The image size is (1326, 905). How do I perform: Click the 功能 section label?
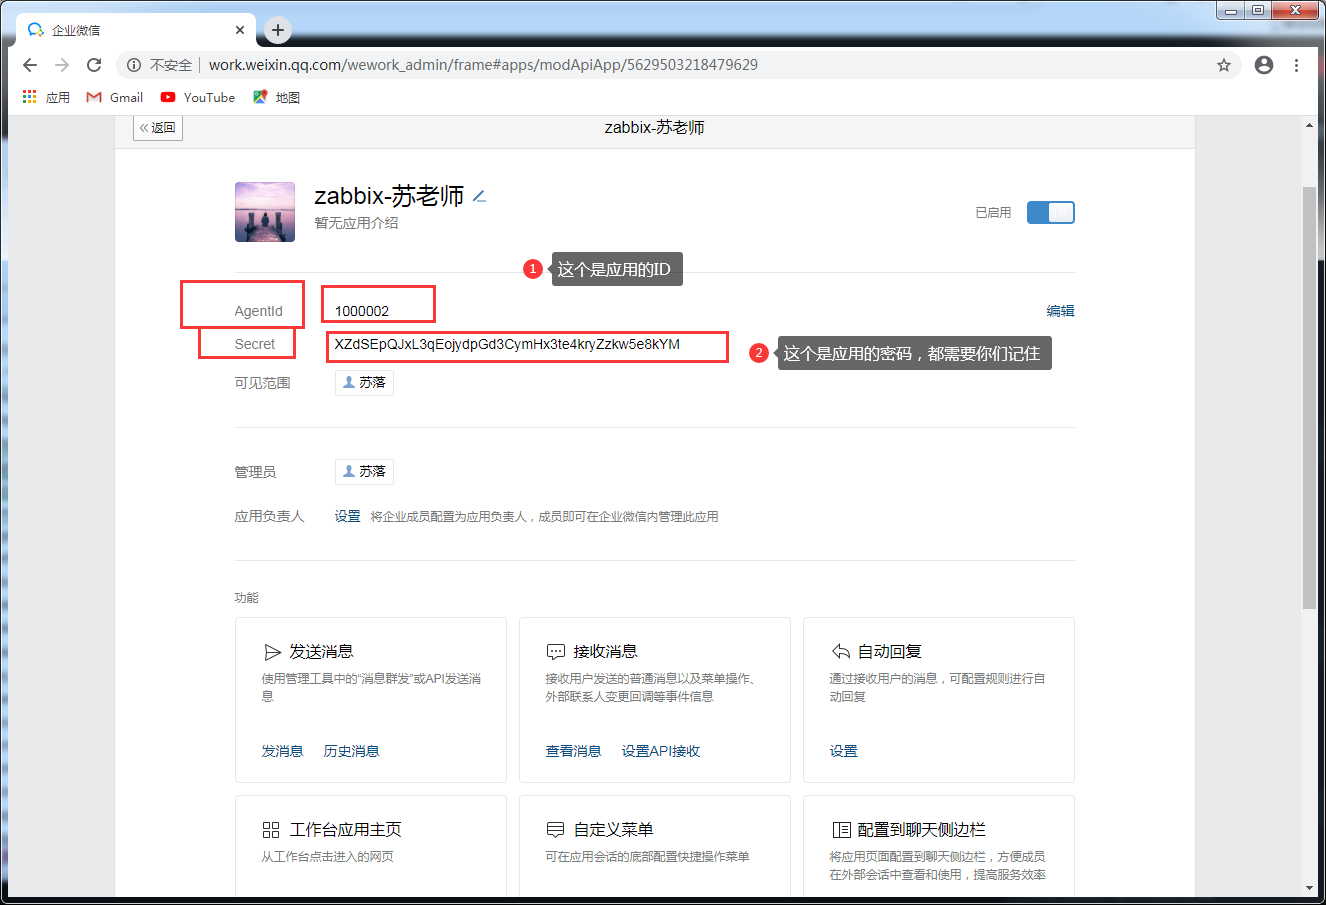[247, 597]
